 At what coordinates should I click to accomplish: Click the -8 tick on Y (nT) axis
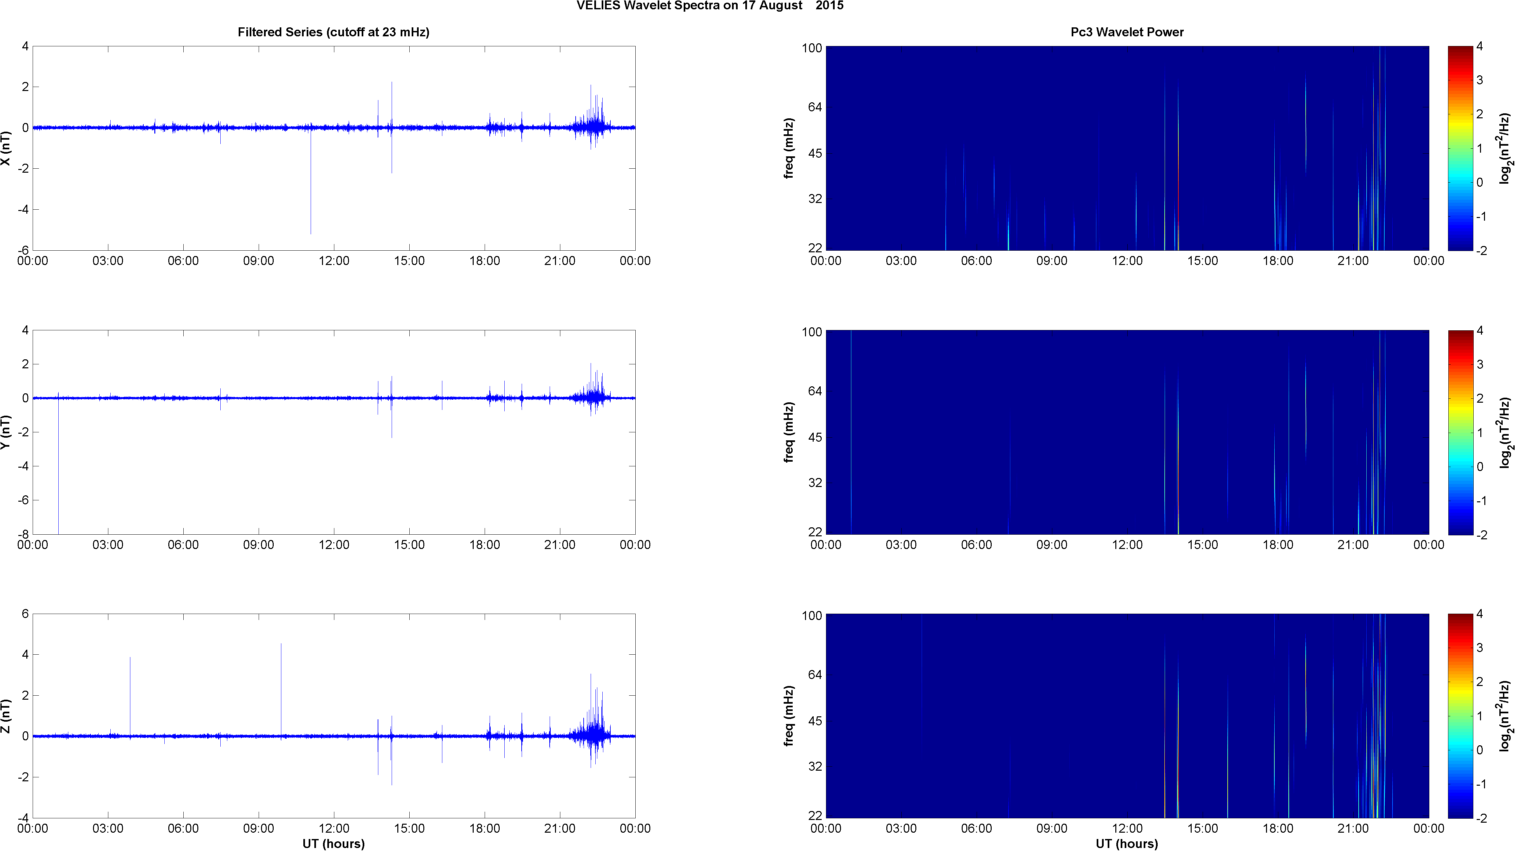pos(22,535)
